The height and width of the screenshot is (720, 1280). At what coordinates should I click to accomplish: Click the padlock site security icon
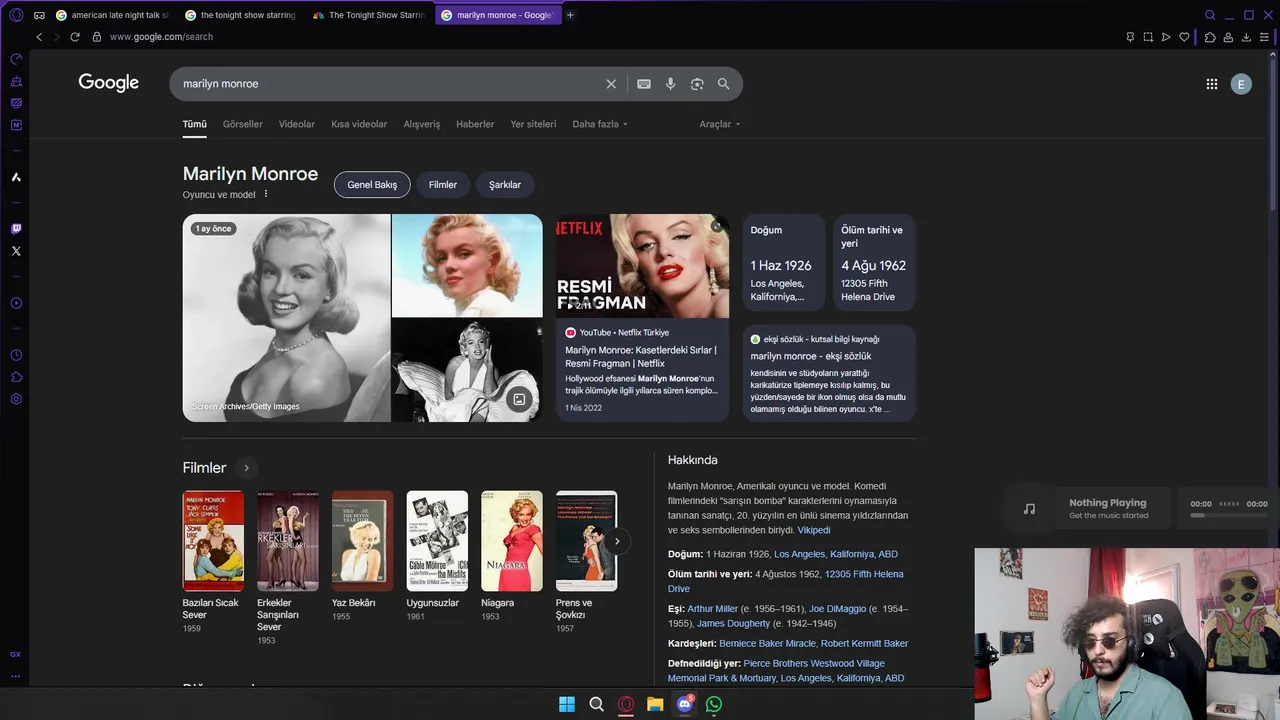click(97, 37)
